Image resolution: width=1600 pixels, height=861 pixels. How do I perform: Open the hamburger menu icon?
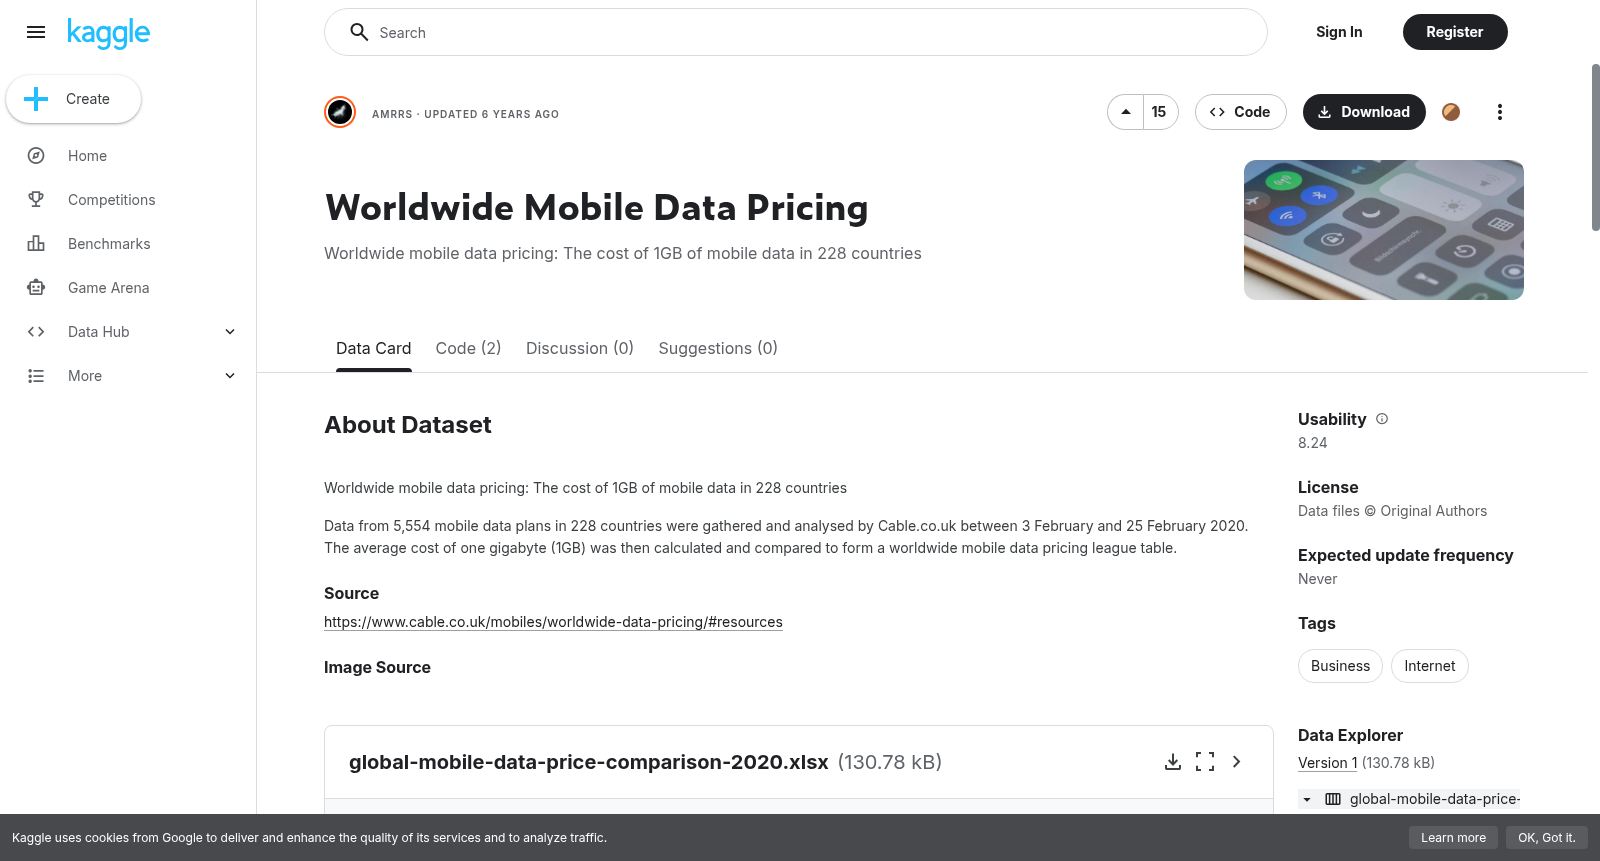[x=36, y=32]
